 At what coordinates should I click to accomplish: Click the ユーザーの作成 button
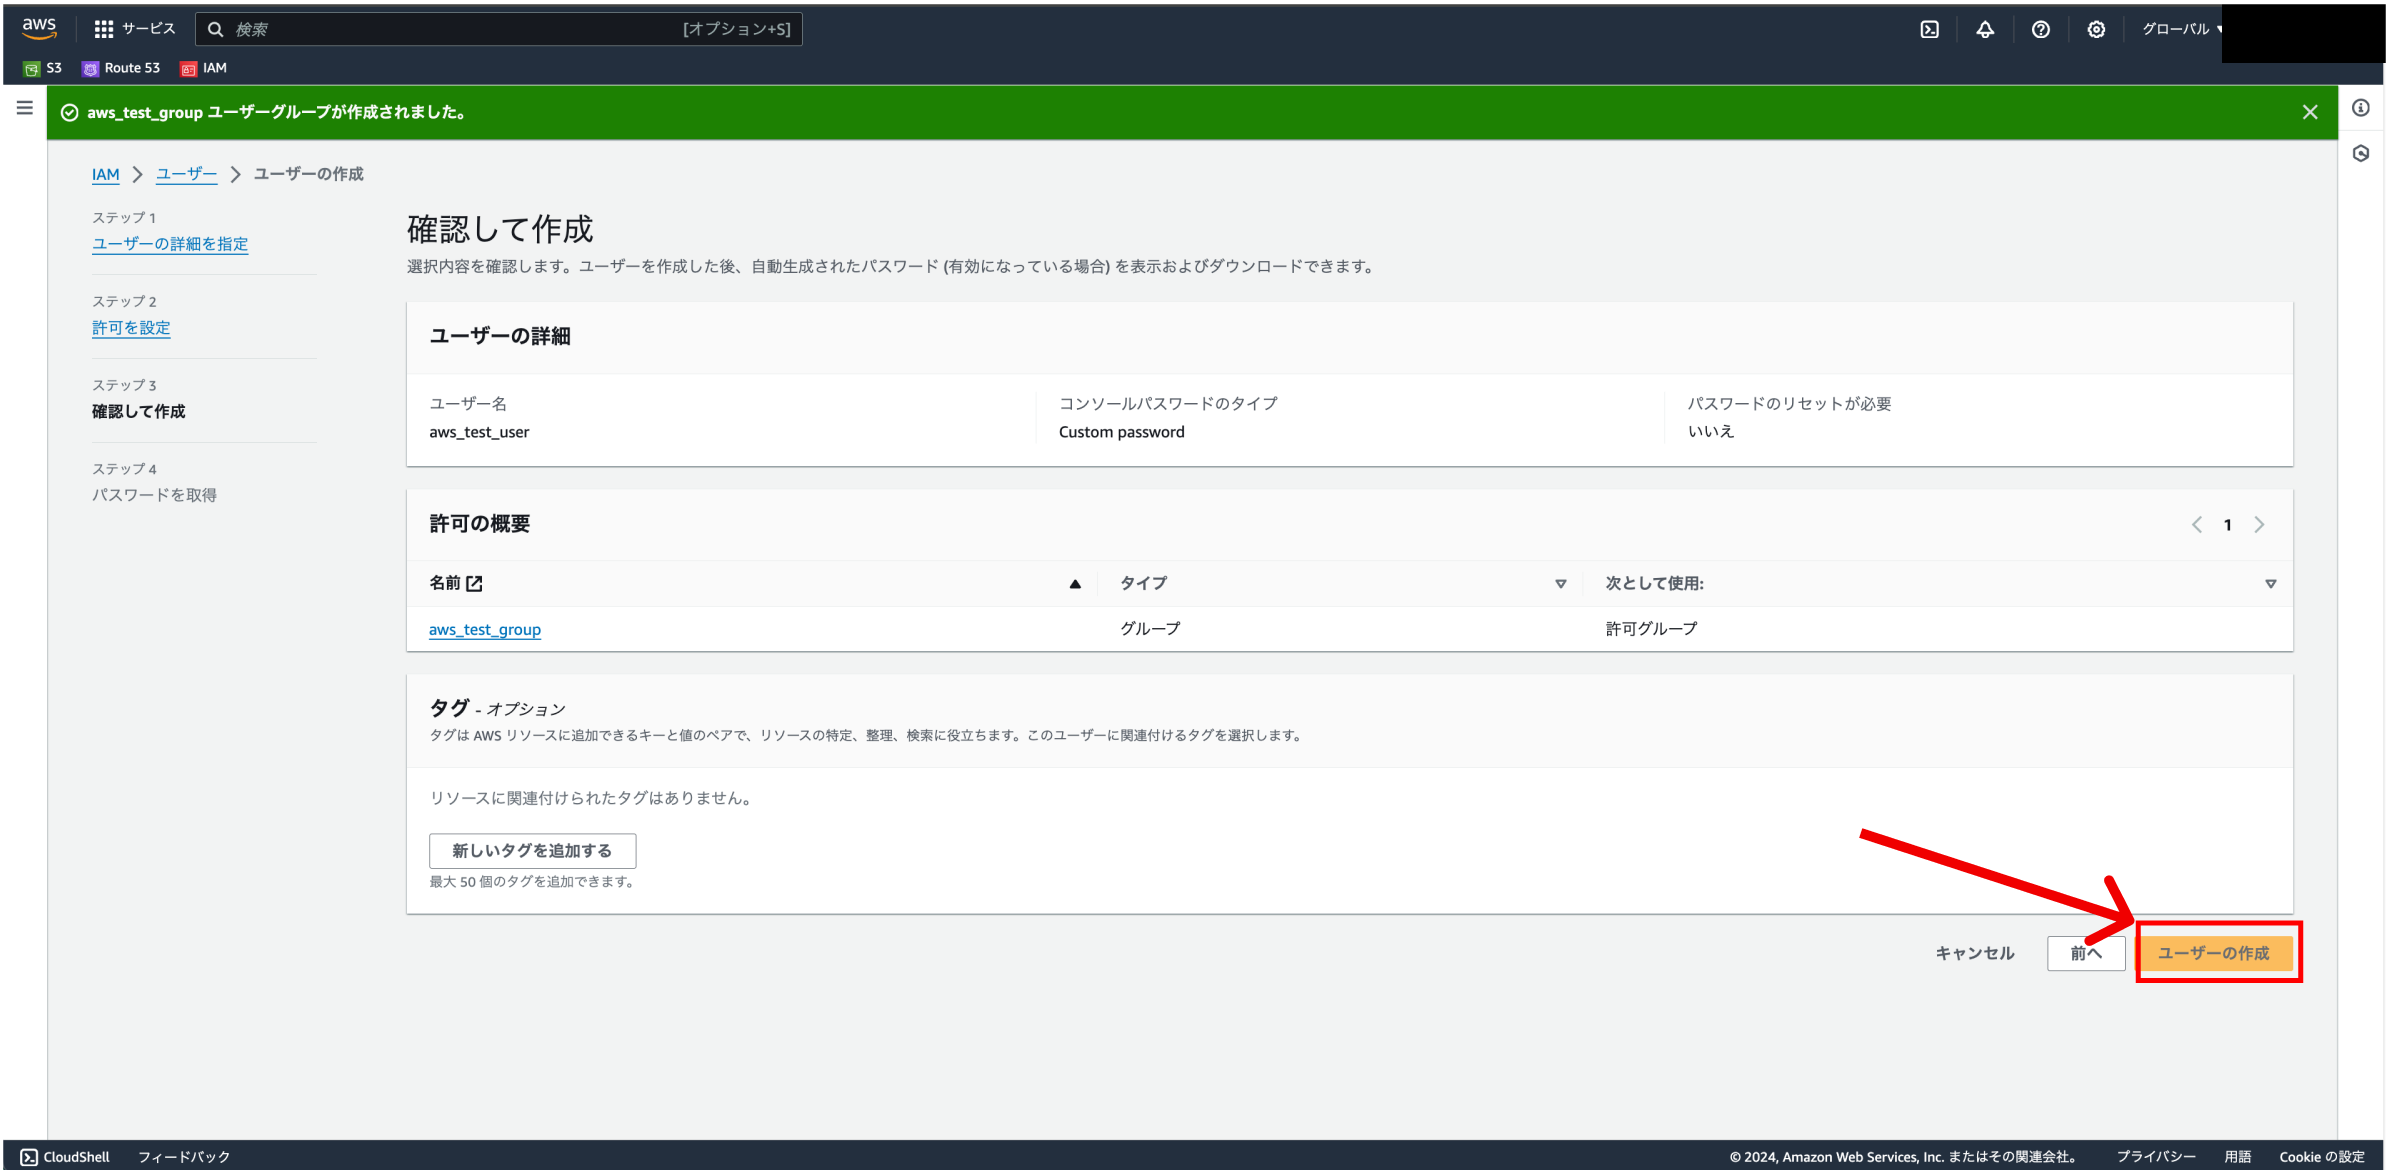2217,953
